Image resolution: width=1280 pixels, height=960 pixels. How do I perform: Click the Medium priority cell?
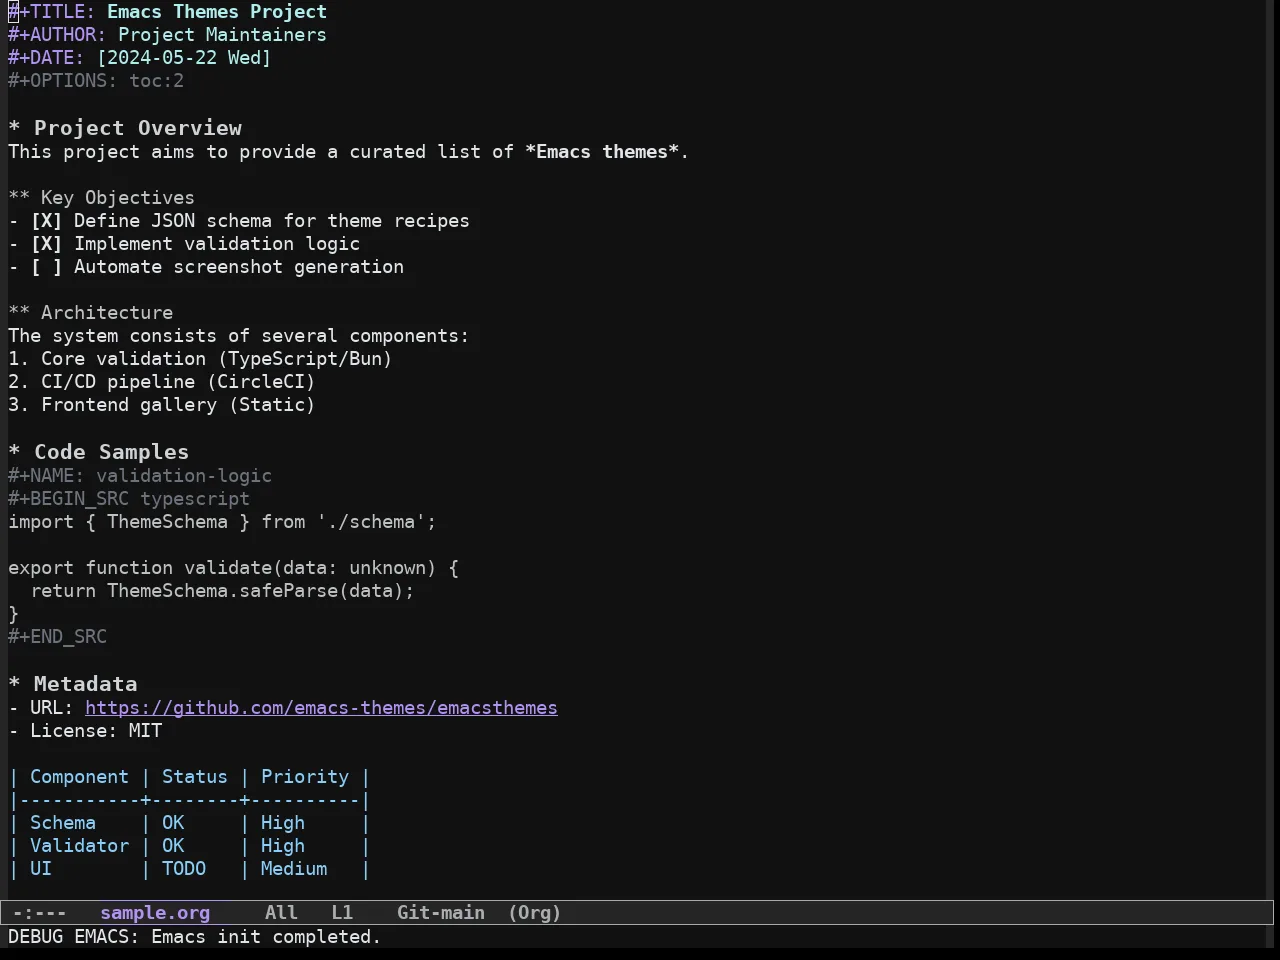[294, 869]
